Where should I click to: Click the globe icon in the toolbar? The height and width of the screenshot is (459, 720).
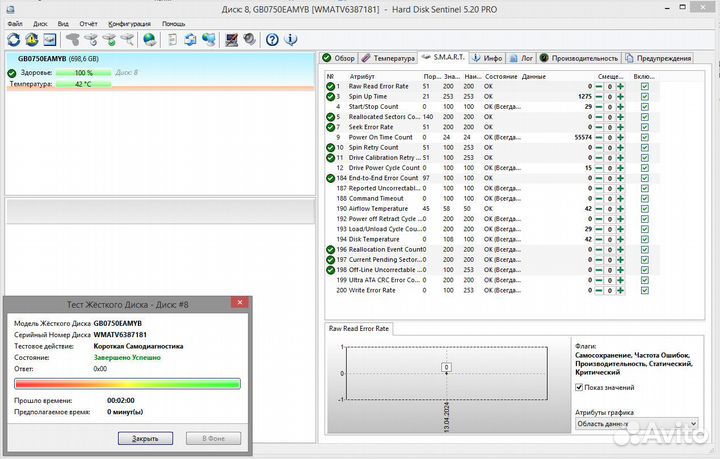point(149,40)
